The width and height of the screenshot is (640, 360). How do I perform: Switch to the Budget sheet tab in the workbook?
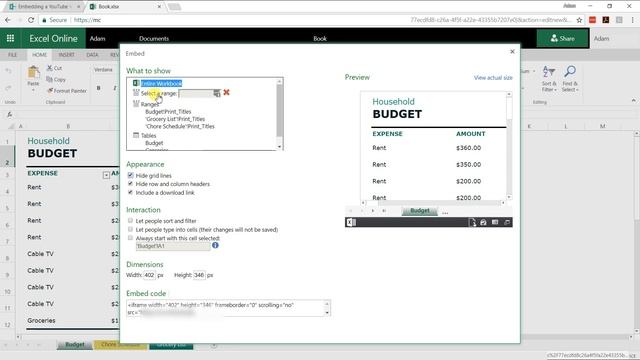75,344
